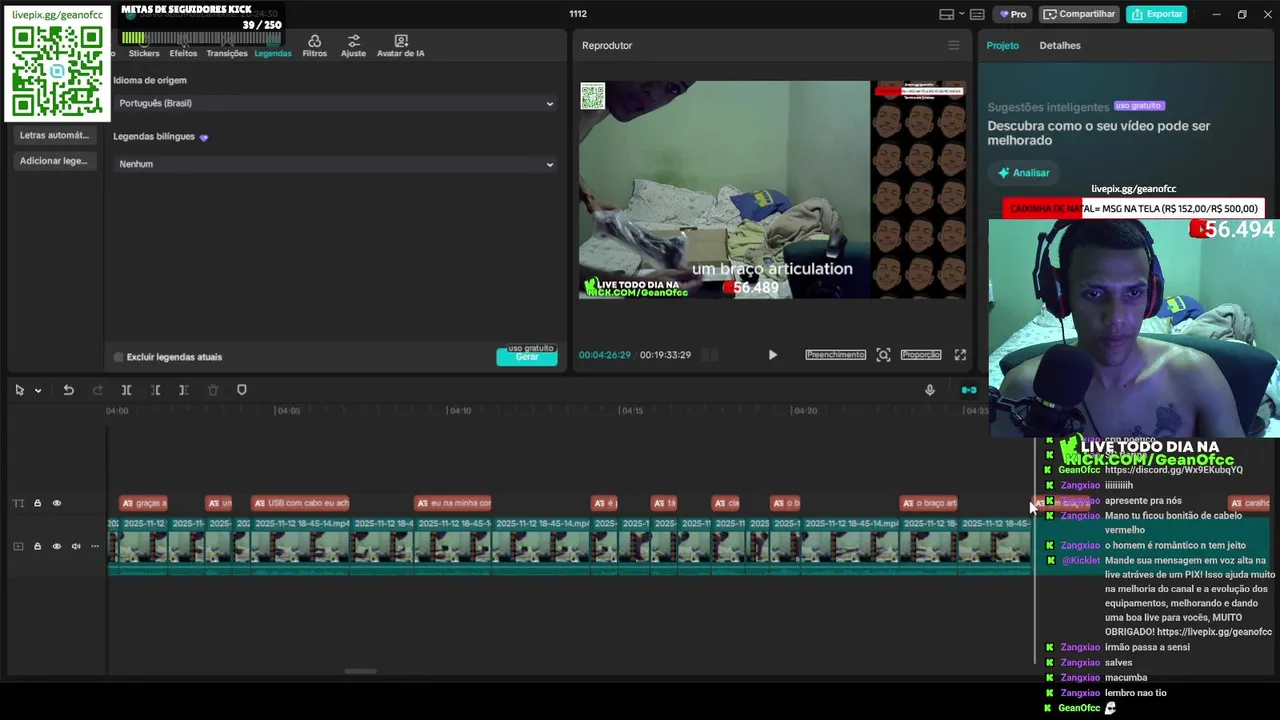This screenshot has height=720, width=1280.
Task: Delete left of playhead trim tool
Action: pos(155,390)
